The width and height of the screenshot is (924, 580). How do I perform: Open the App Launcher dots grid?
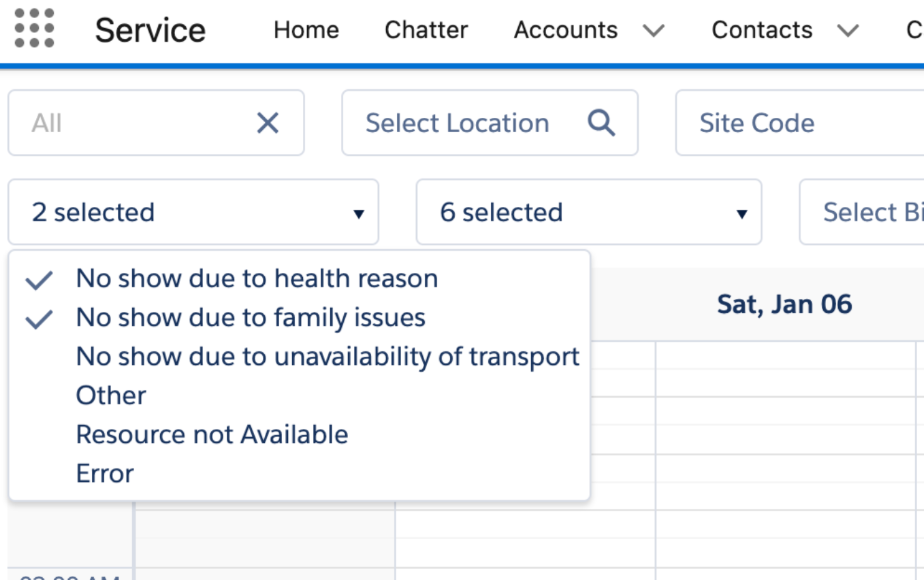[35, 29]
